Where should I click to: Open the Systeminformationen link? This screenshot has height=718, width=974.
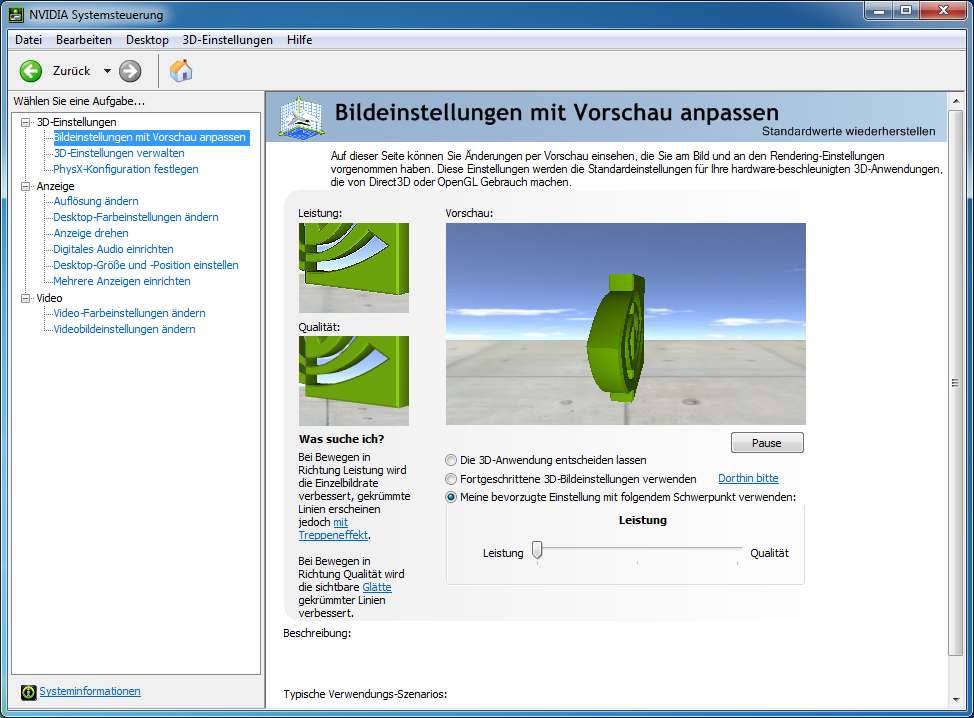[x=90, y=691]
